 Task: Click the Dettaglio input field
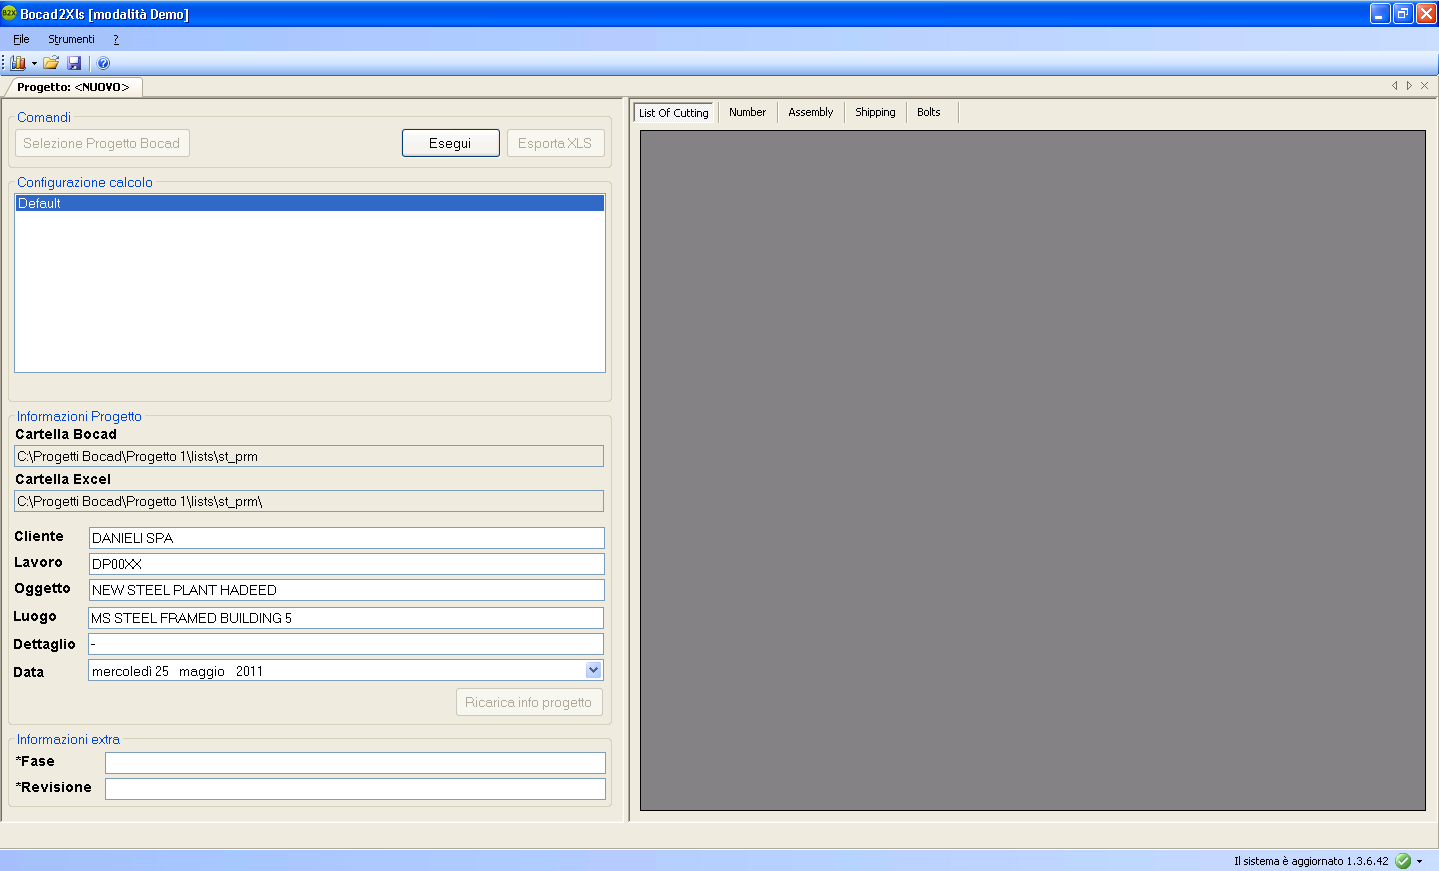[346, 644]
